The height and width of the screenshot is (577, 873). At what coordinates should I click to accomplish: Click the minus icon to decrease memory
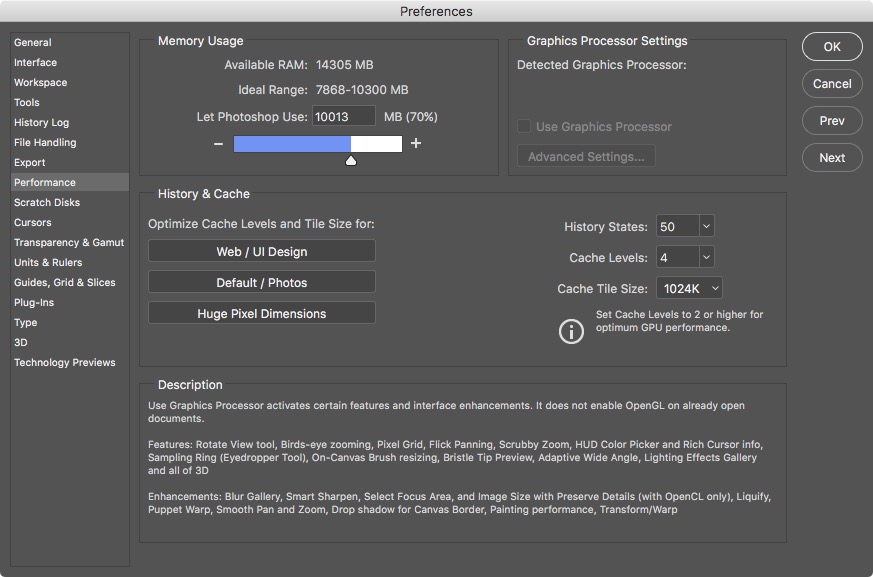[x=218, y=144]
